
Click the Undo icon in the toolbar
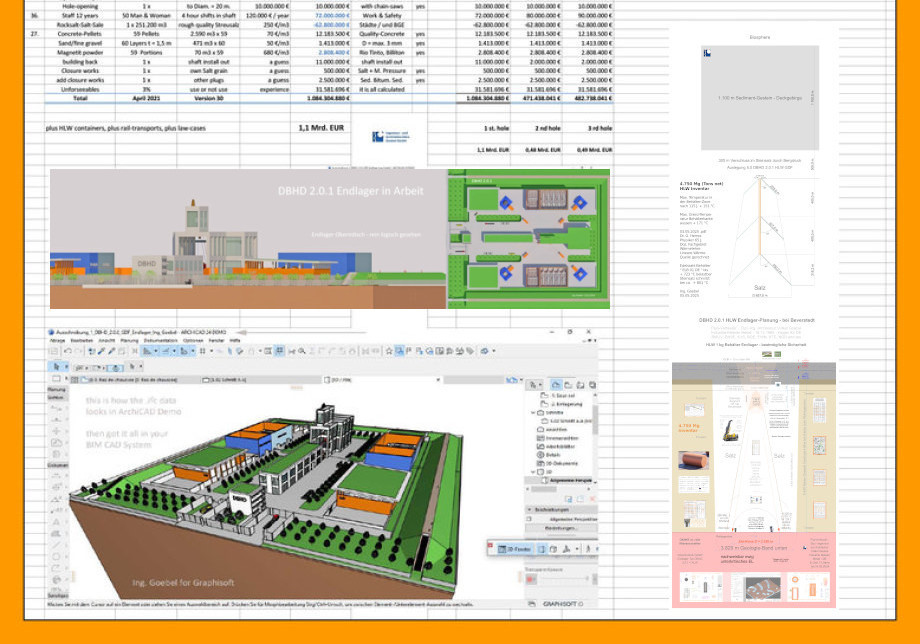(68, 351)
